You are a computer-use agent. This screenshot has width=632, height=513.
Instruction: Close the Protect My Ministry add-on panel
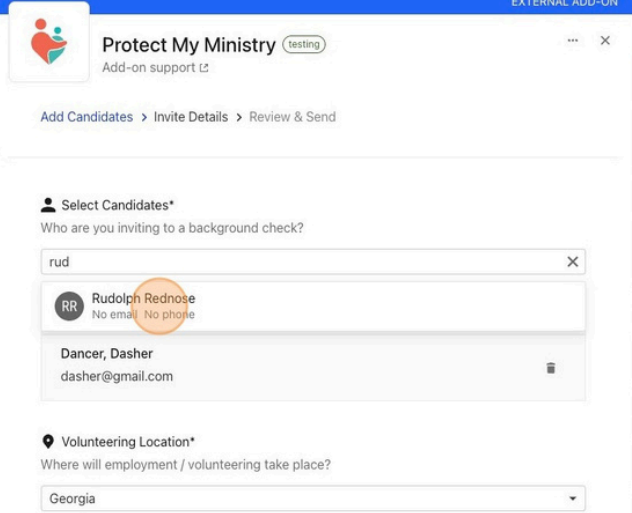tap(605, 40)
